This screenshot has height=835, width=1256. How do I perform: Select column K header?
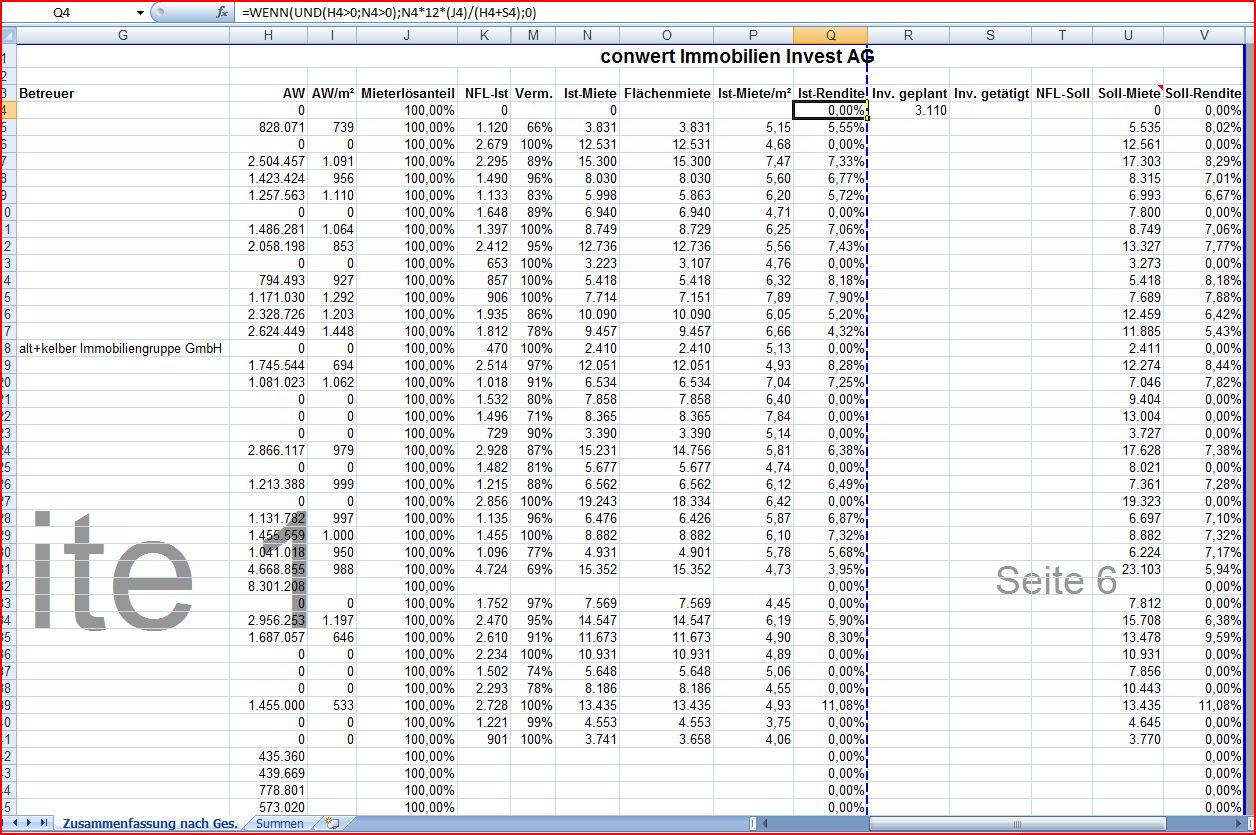[484, 35]
